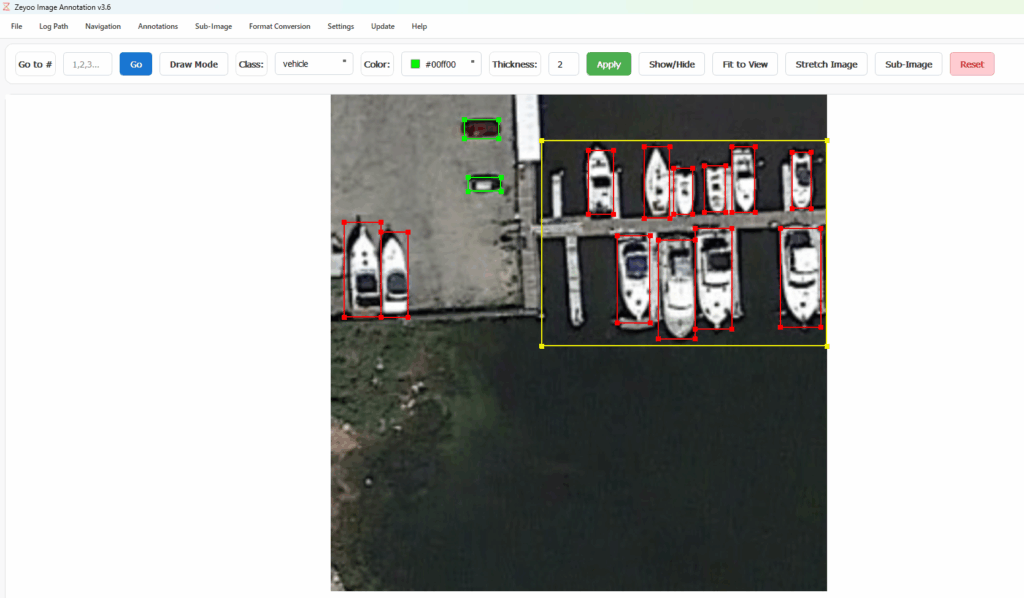This screenshot has width=1024, height=598.
Task: Click the 'Class:' label
Action: 251,64
